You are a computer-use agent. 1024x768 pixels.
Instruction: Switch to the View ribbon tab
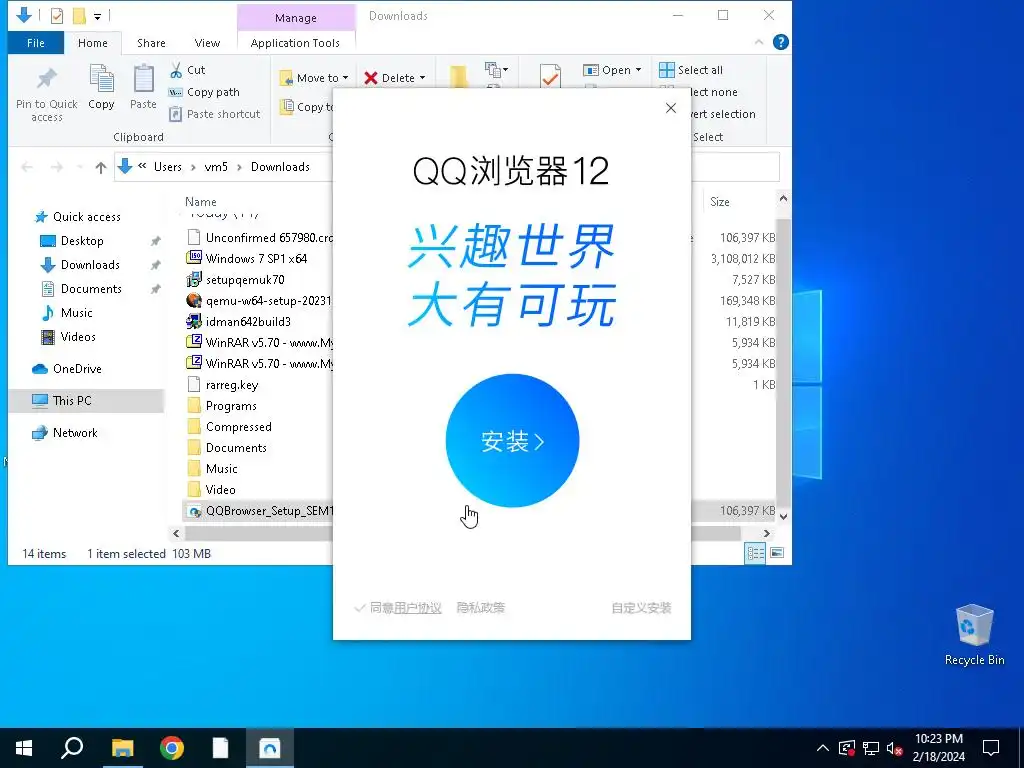click(207, 43)
